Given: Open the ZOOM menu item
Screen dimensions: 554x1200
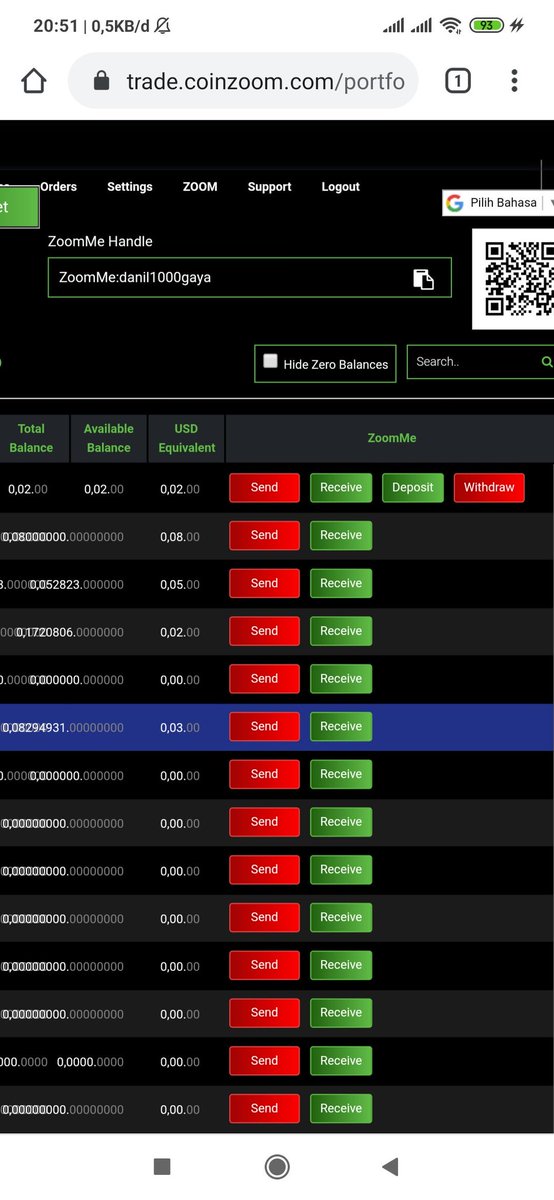Looking at the screenshot, I should 200,187.
